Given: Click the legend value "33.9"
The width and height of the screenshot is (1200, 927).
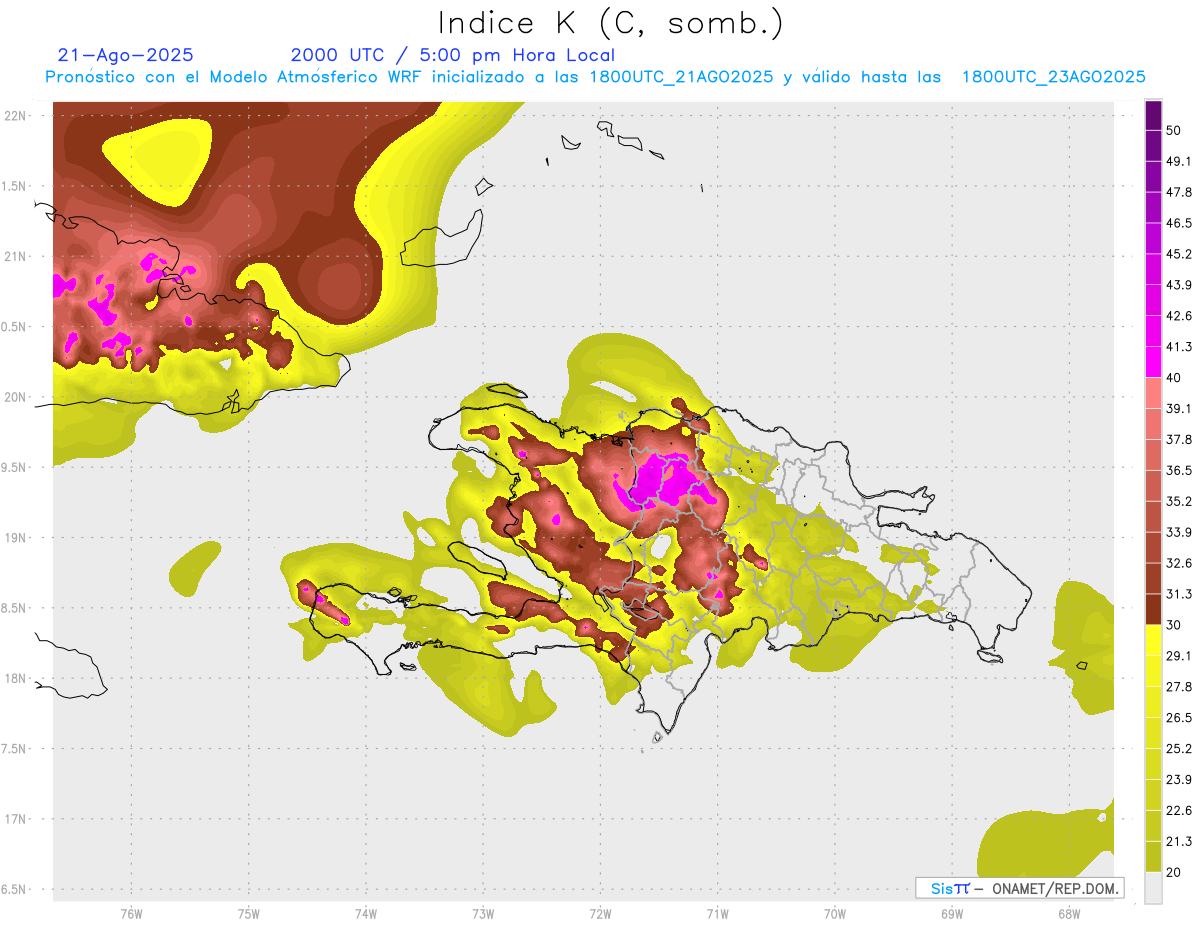Looking at the screenshot, I should pyautogui.click(x=1179, y=532).
